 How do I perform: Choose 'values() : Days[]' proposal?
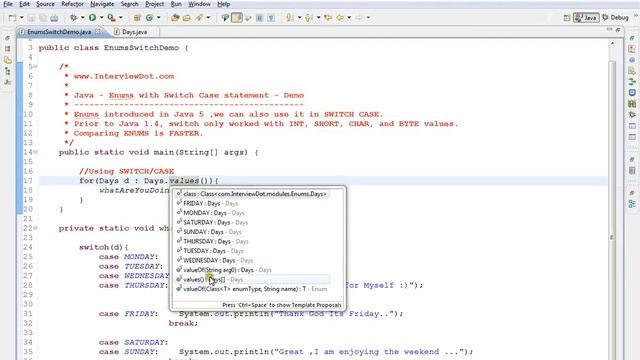pos(252,280)
